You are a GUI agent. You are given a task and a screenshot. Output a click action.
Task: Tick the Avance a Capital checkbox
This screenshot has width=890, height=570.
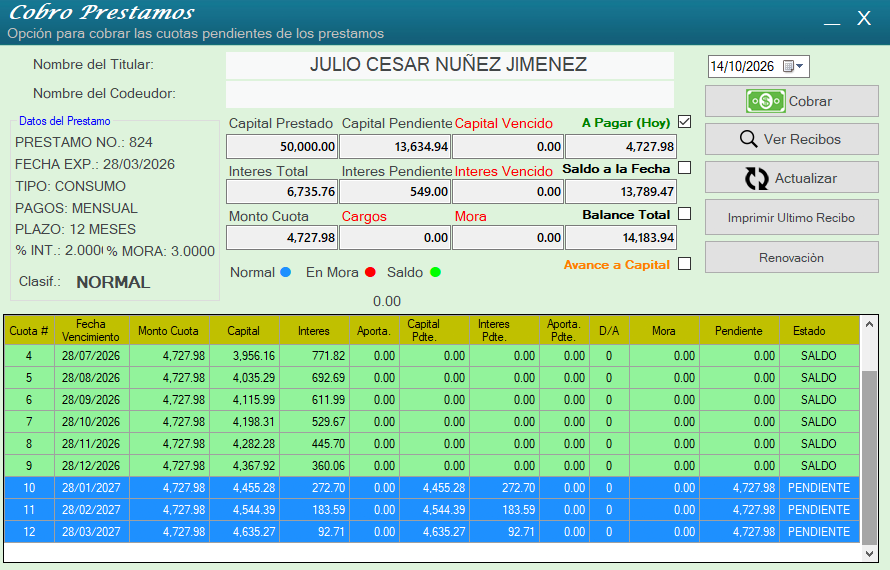pyautogui.click(x=685, y=264)
